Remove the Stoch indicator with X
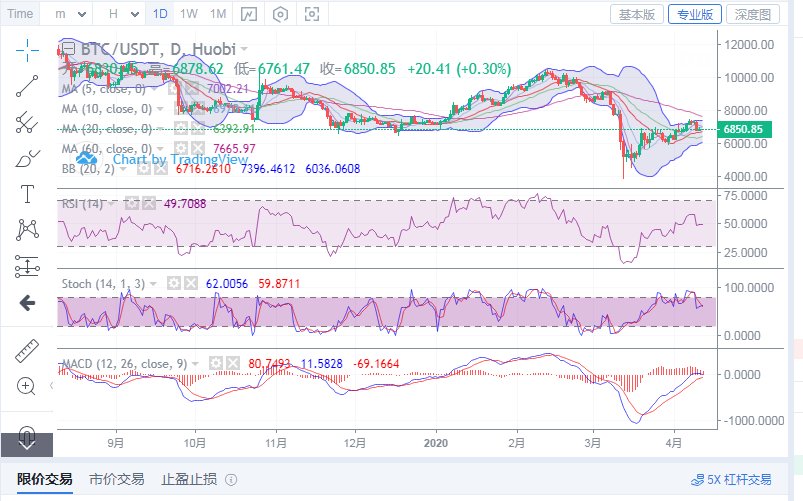Image resolution: width=803 pixels, height=501 pixels. 191,283
